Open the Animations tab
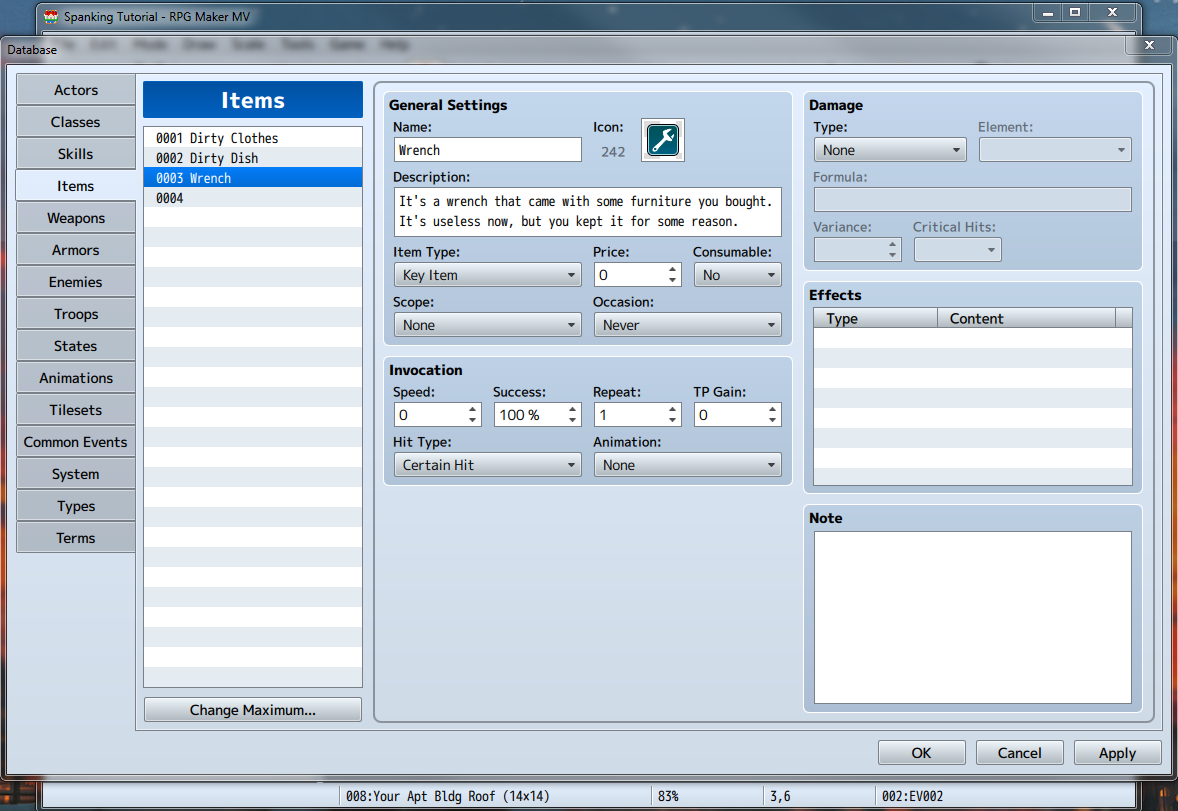 (x=76, y=378)
